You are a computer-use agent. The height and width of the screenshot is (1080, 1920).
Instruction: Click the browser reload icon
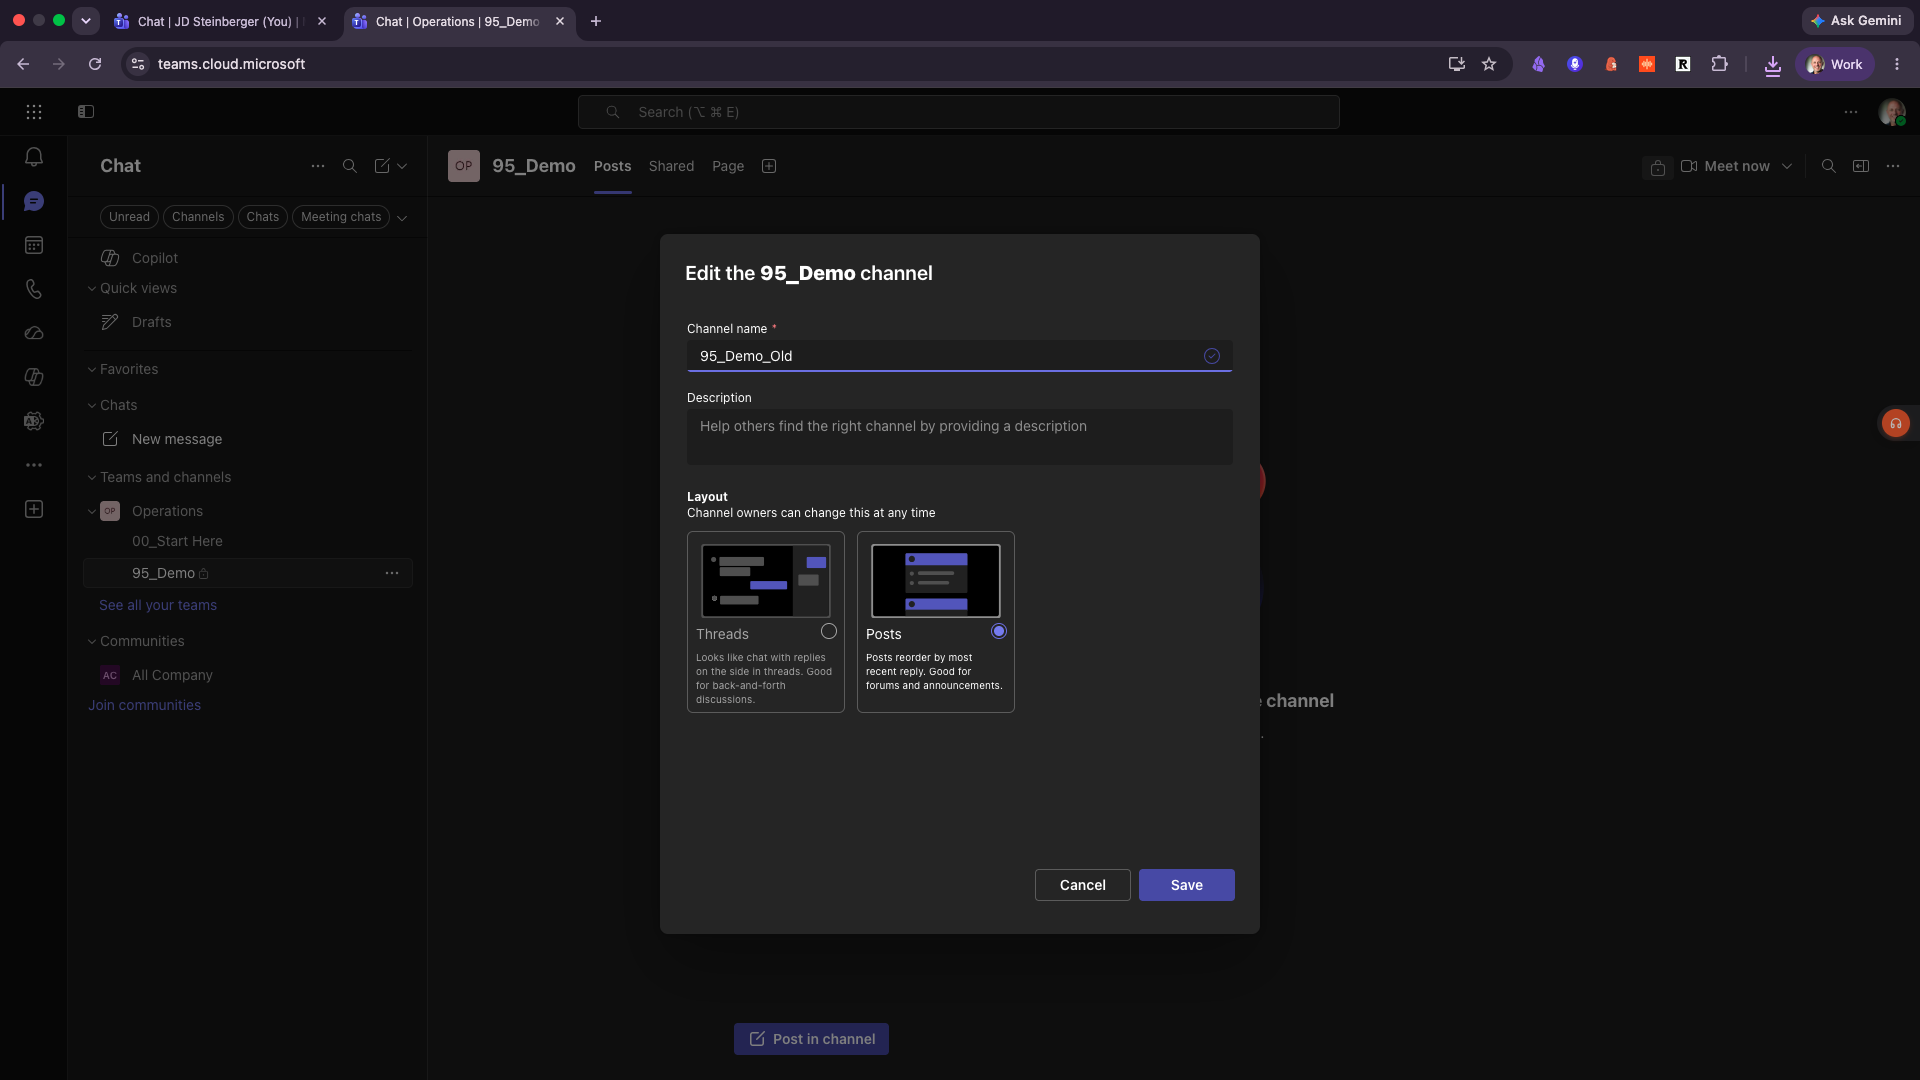tap(95, 64)
